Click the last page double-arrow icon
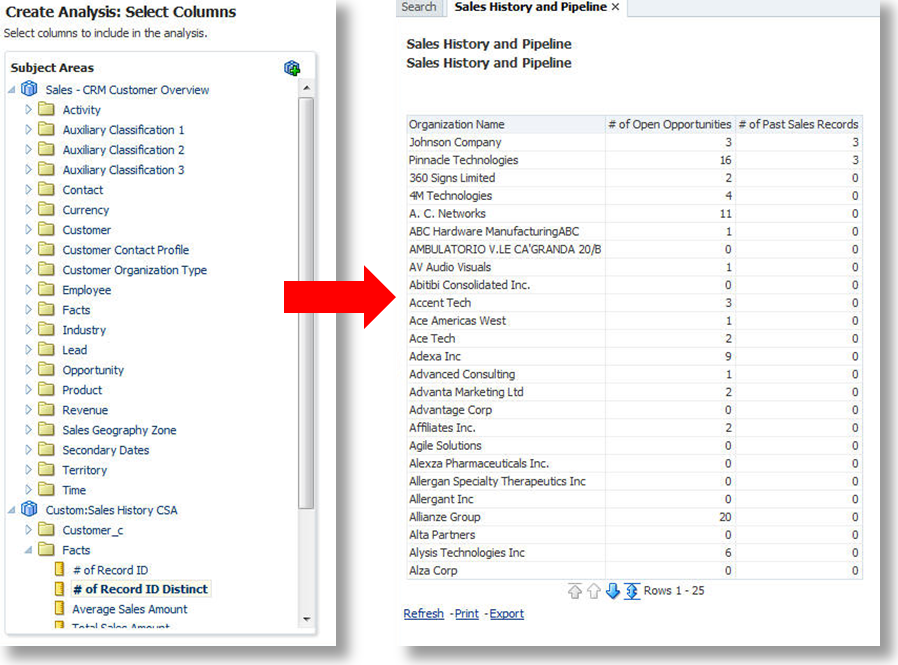Viewport: 898px width, 665px height. point(632,591)
